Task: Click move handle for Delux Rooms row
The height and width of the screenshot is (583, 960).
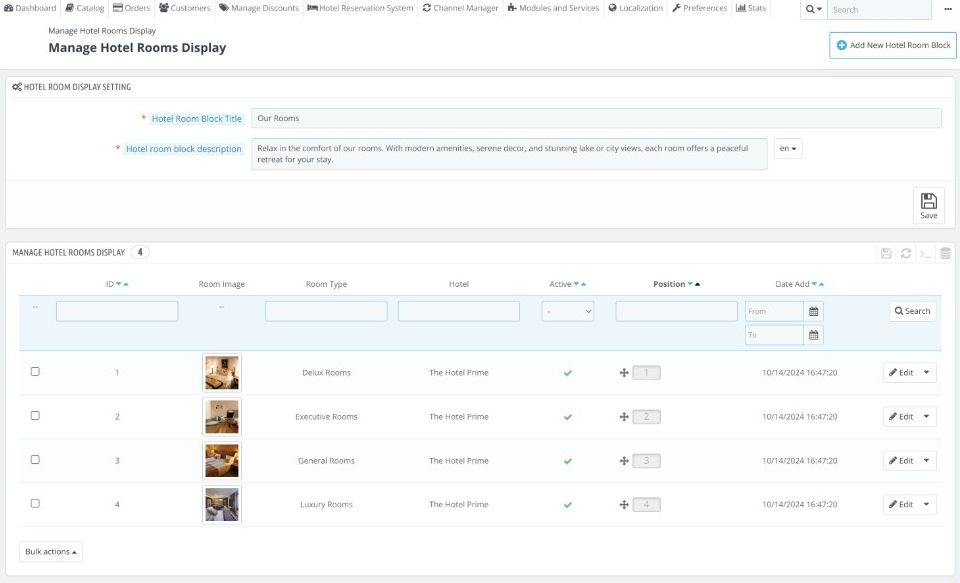Action: [x=624, y=373]
